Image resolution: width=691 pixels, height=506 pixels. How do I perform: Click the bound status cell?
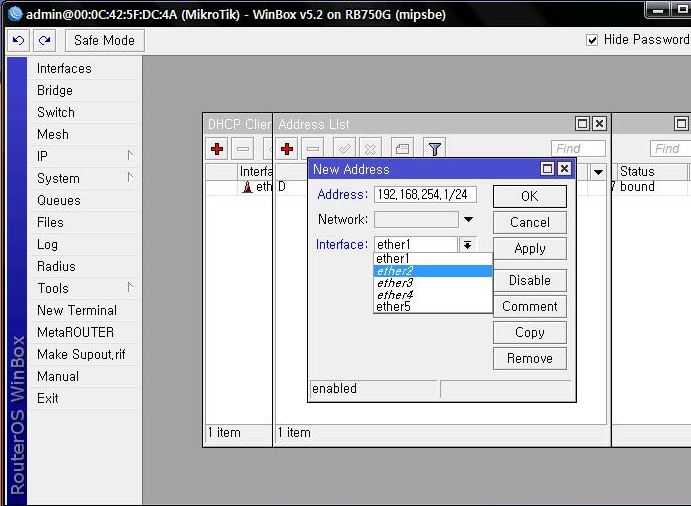637,187
